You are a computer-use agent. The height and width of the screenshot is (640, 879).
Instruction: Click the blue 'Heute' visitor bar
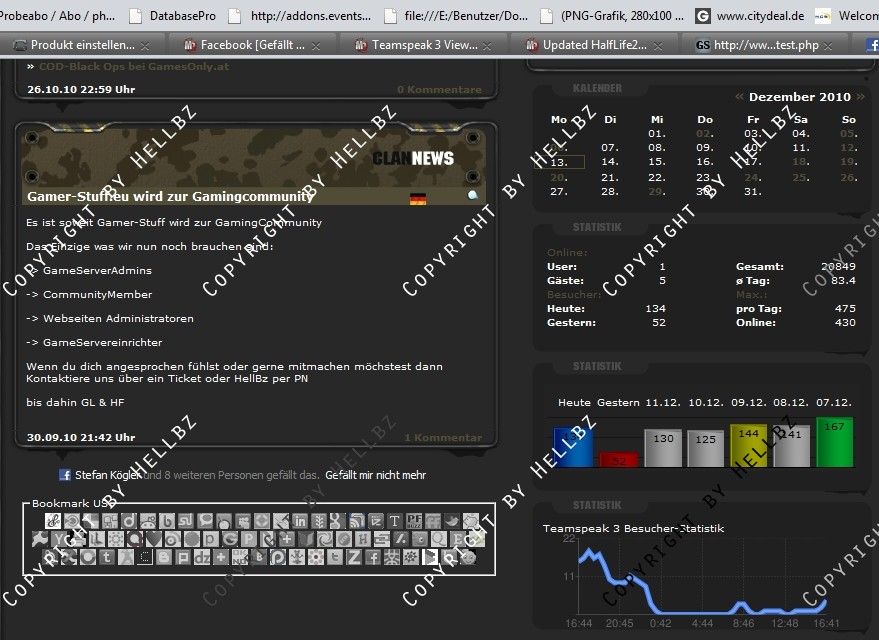[573, 447]
